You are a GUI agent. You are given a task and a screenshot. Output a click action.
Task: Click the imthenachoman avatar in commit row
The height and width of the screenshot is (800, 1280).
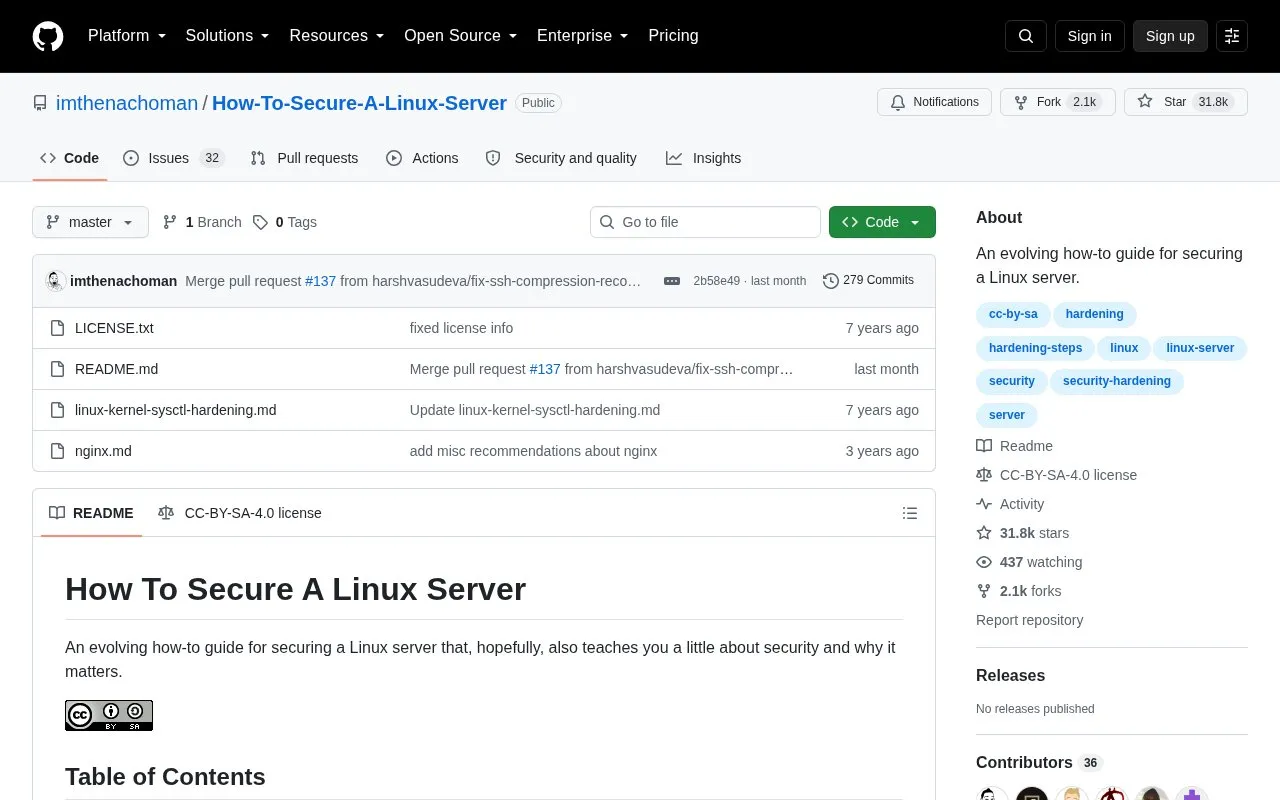[x=56, y=281]
